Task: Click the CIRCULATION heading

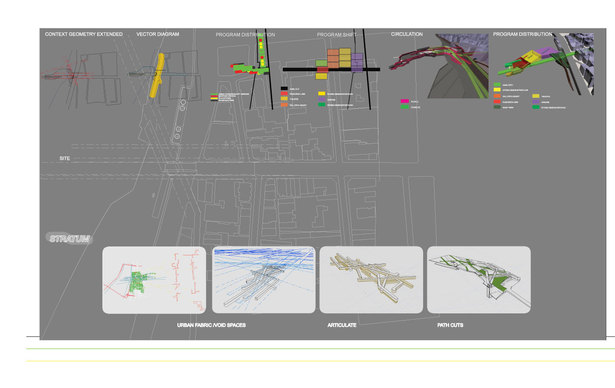Action: [407, 34]
